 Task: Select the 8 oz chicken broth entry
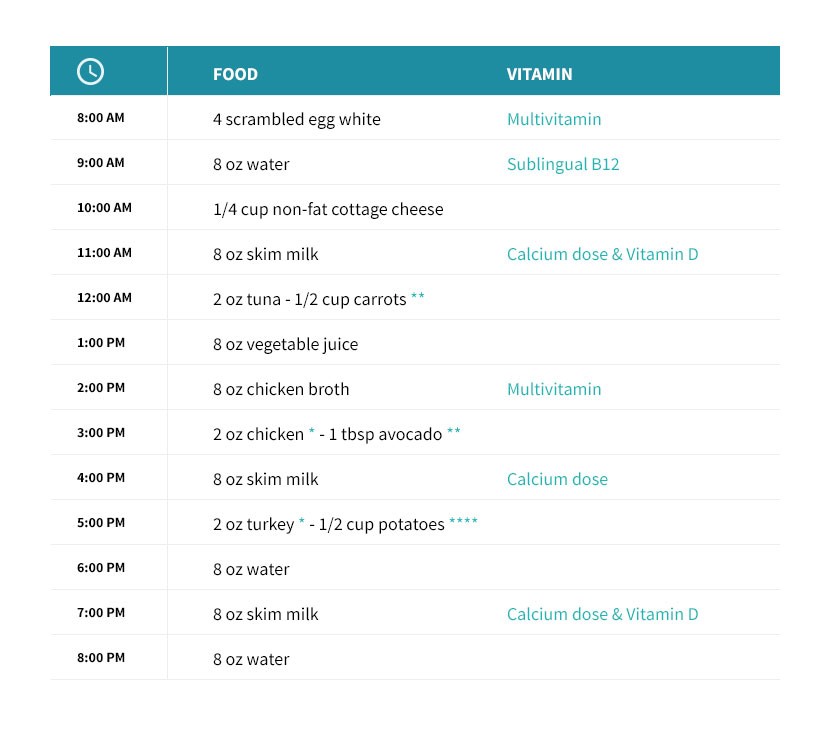click(x=281, y=389)
